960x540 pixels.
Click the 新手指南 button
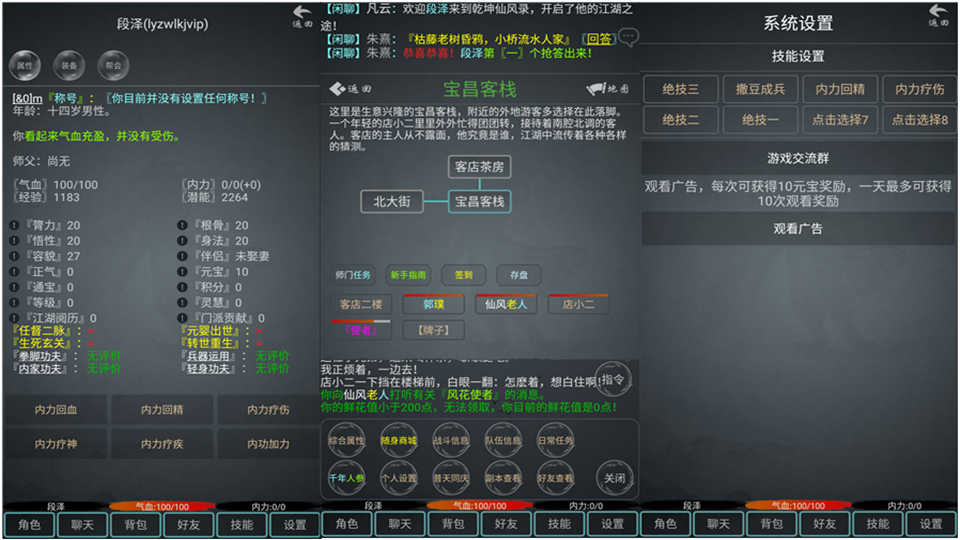[408, 275]
